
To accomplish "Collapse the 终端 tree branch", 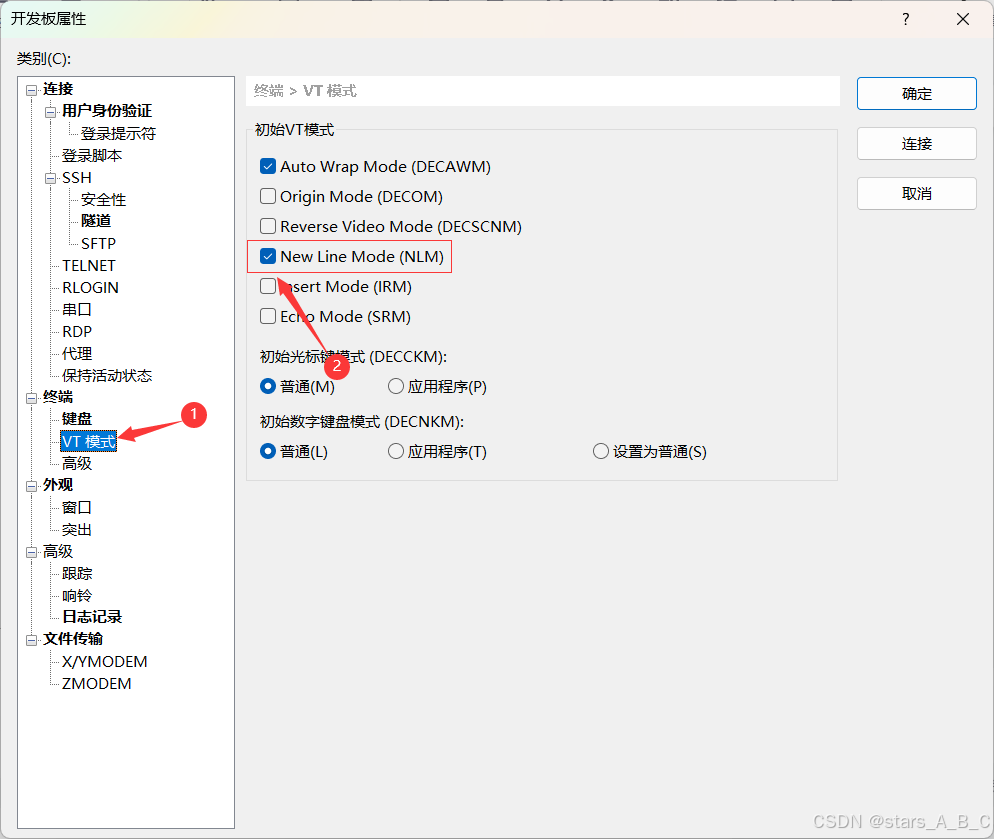I will point(31,396).
